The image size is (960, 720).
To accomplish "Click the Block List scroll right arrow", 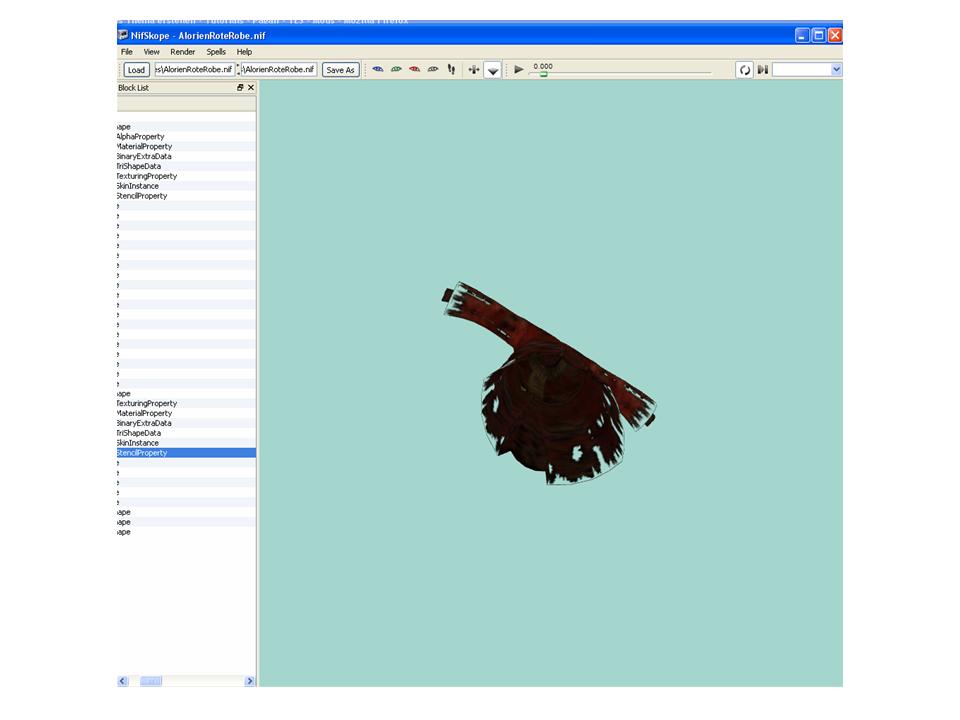I will (x=250, y=681).
